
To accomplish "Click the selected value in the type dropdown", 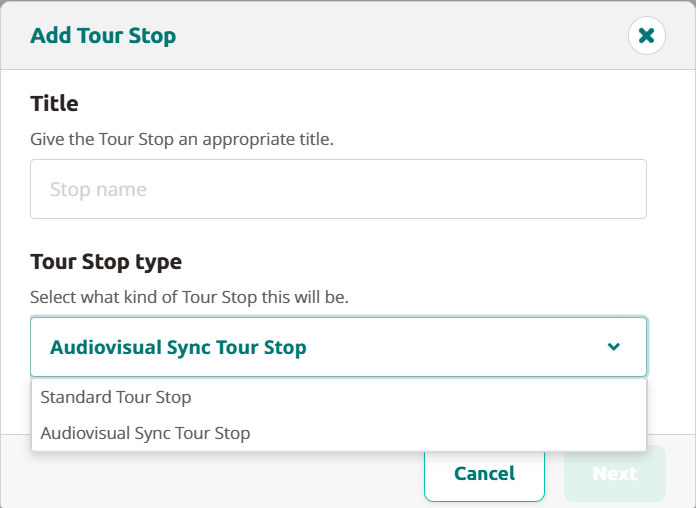I will click(178, 348).
